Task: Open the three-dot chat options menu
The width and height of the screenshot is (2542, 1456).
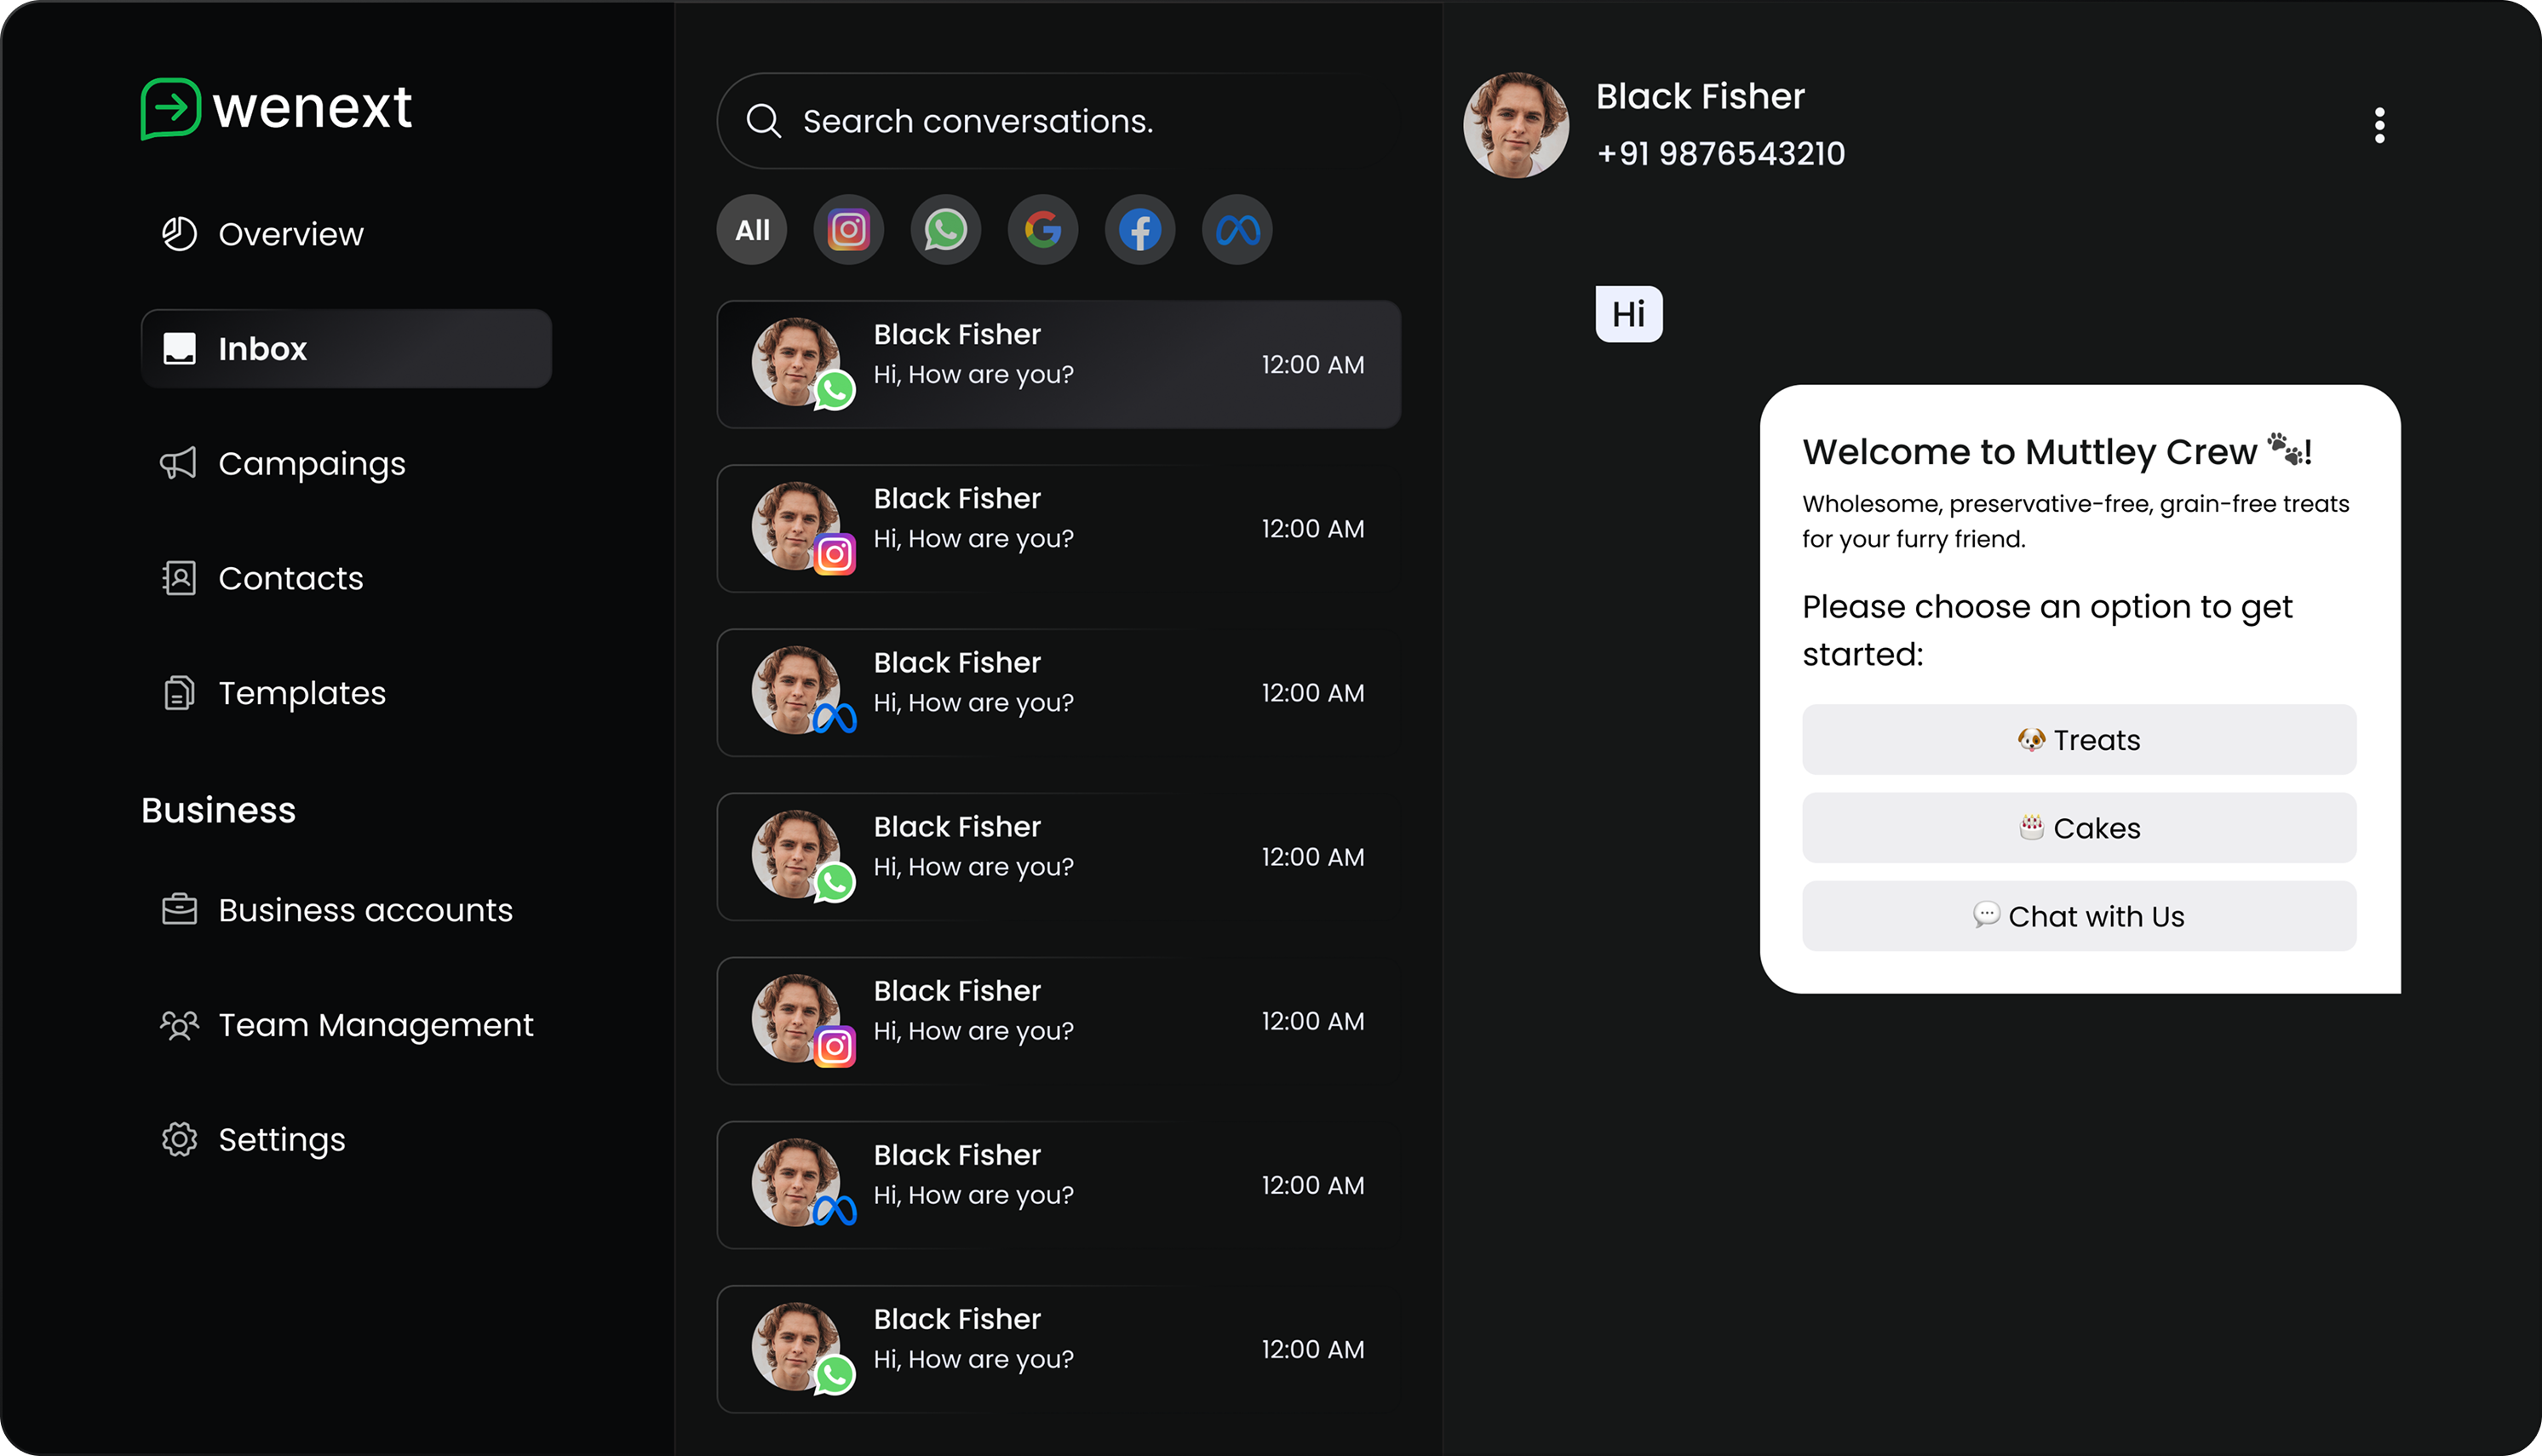Action: 2379,126
